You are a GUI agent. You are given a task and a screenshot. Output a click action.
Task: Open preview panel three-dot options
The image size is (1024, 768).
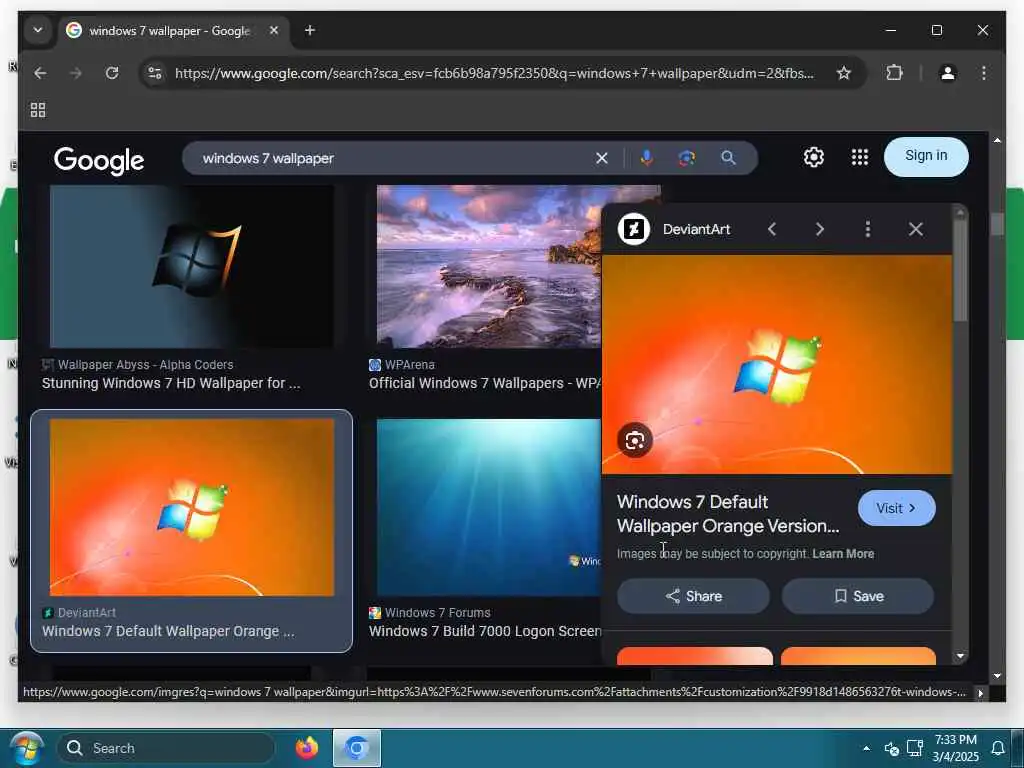(867, 229)
